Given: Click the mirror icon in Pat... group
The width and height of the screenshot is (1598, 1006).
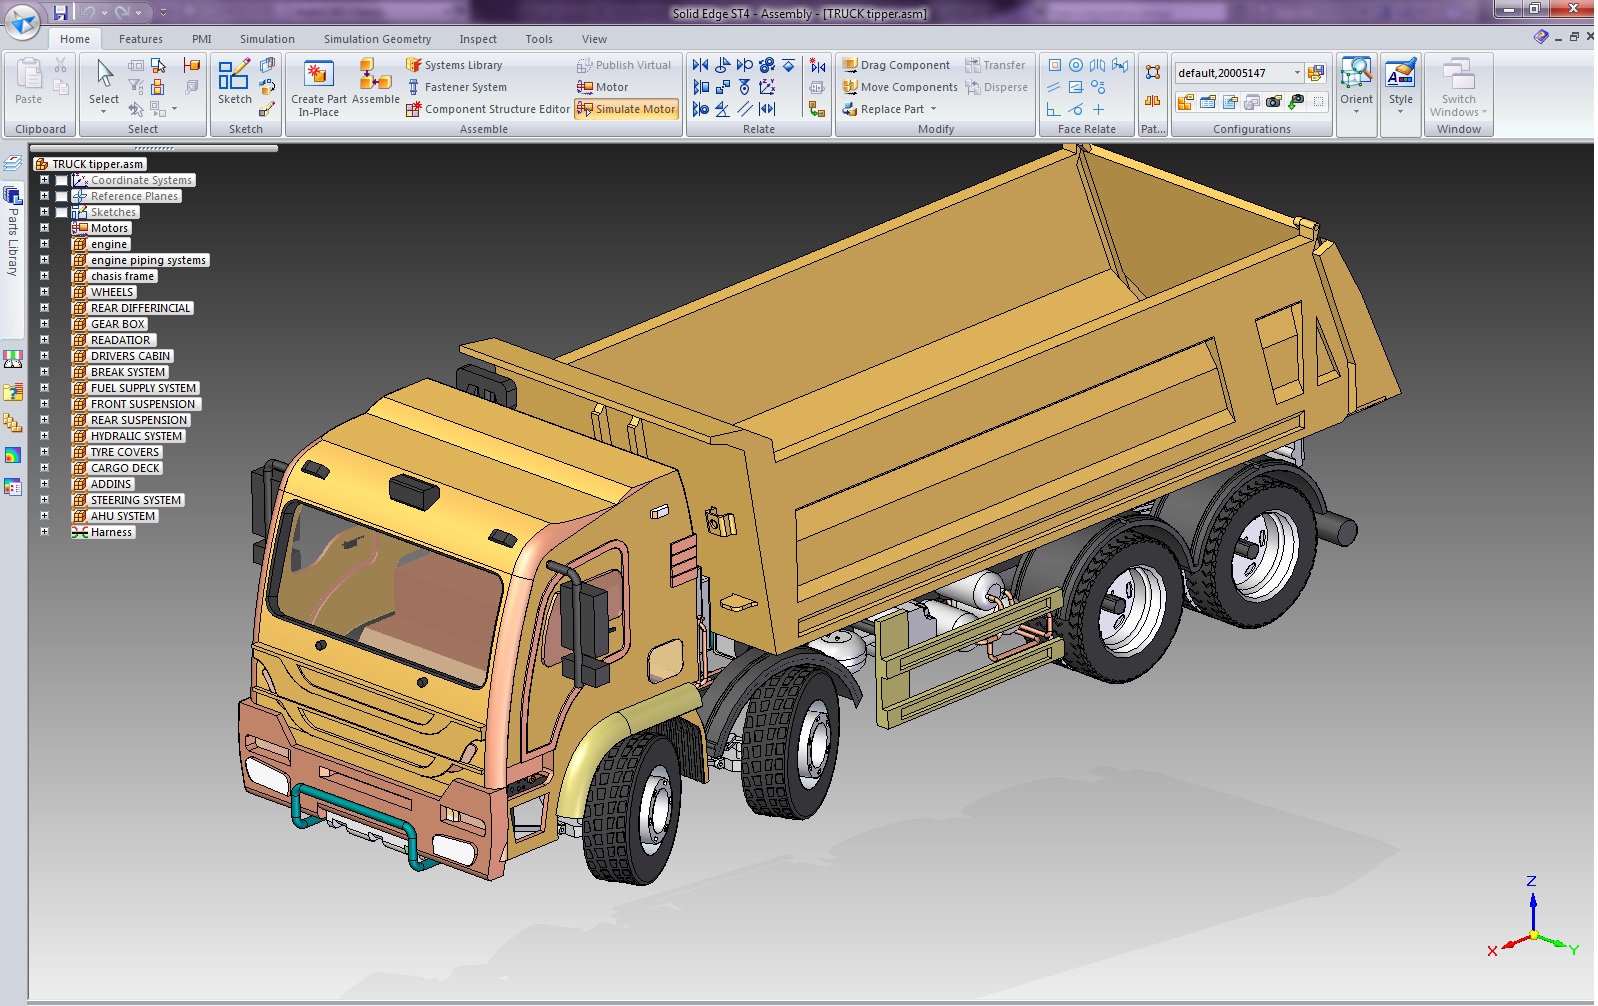Looking at the screenshot, I should click(1153, 101).
